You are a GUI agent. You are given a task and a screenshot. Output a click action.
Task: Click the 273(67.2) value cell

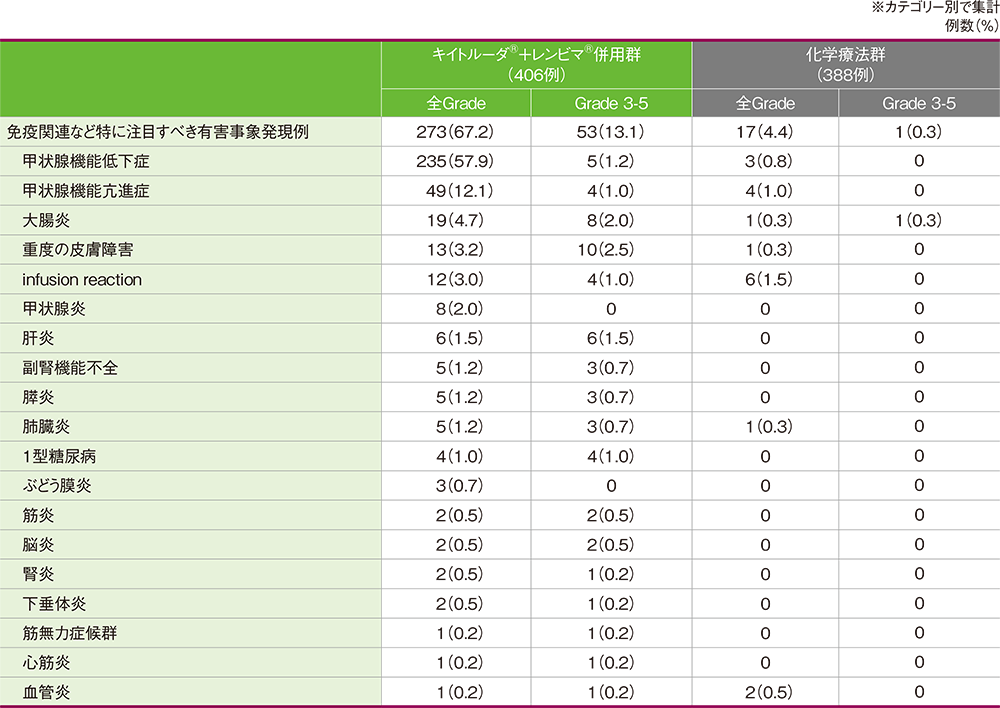point(457,132)
